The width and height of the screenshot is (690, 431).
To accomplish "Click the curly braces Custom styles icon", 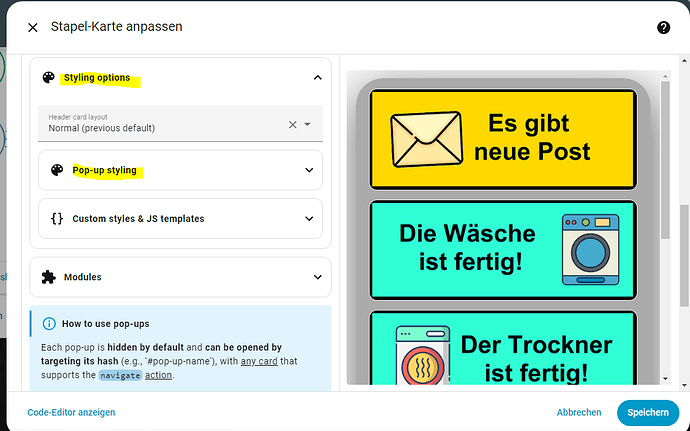I will [x=57, y=218].
